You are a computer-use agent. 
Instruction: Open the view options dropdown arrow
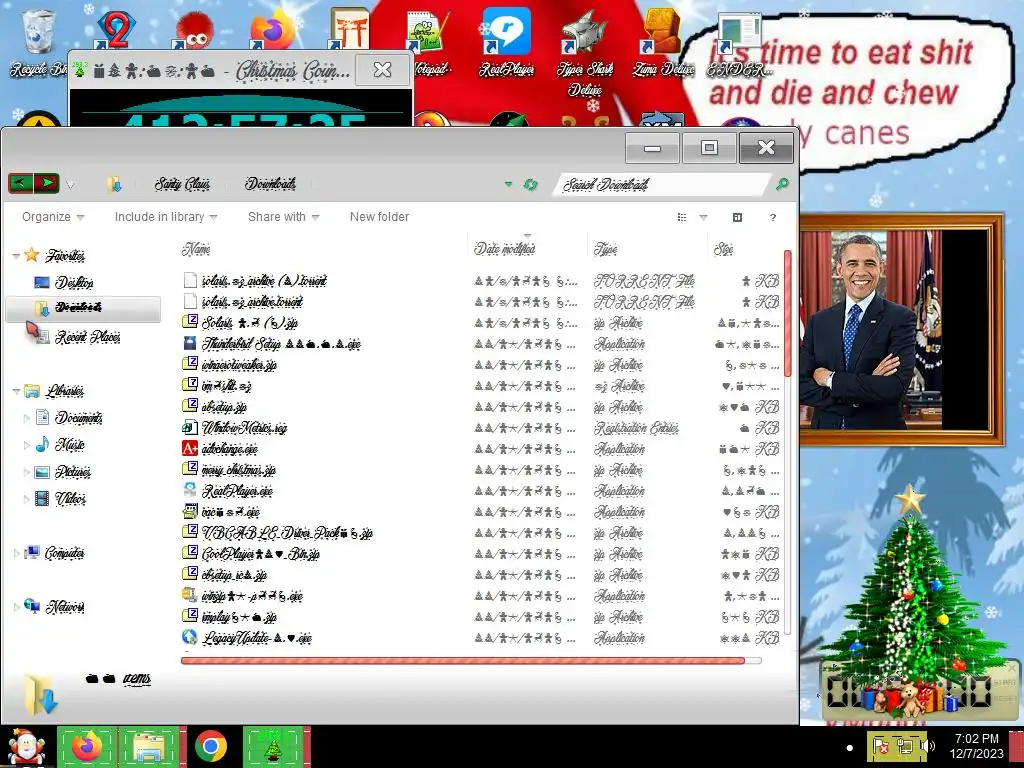703,217
